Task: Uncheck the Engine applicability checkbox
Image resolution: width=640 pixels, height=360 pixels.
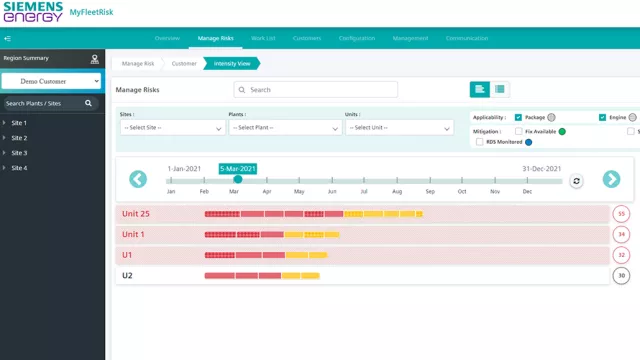Action: (x=602, y=118)
